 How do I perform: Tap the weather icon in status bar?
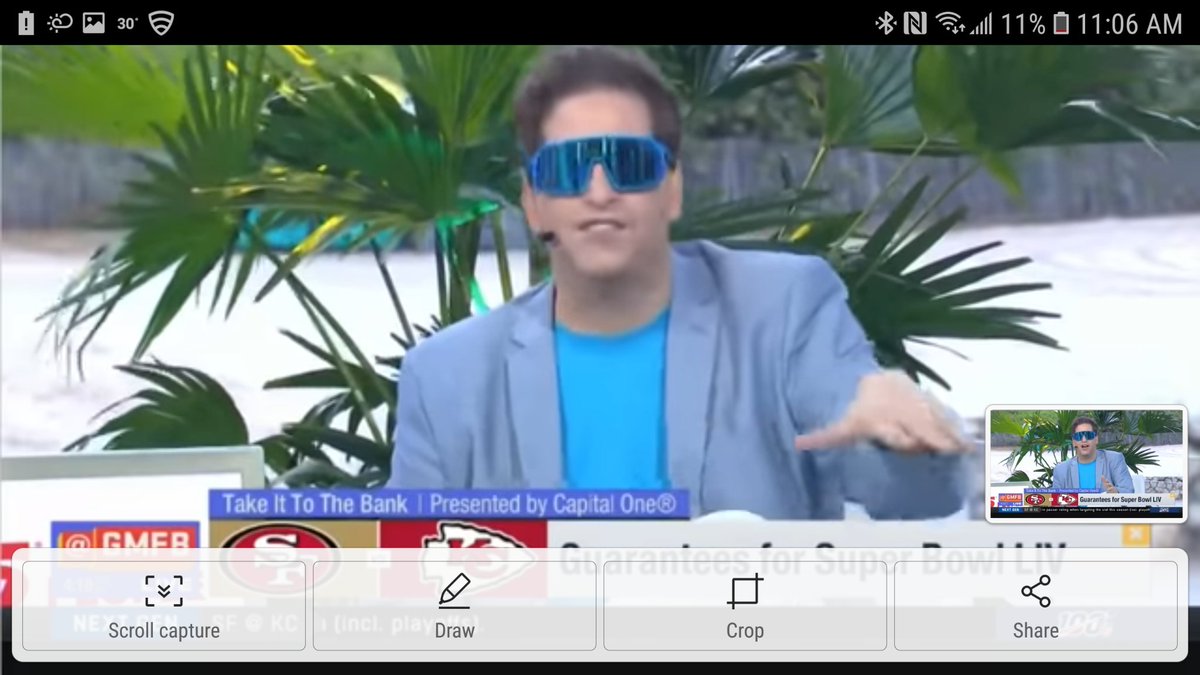click(x=59, y=23)
